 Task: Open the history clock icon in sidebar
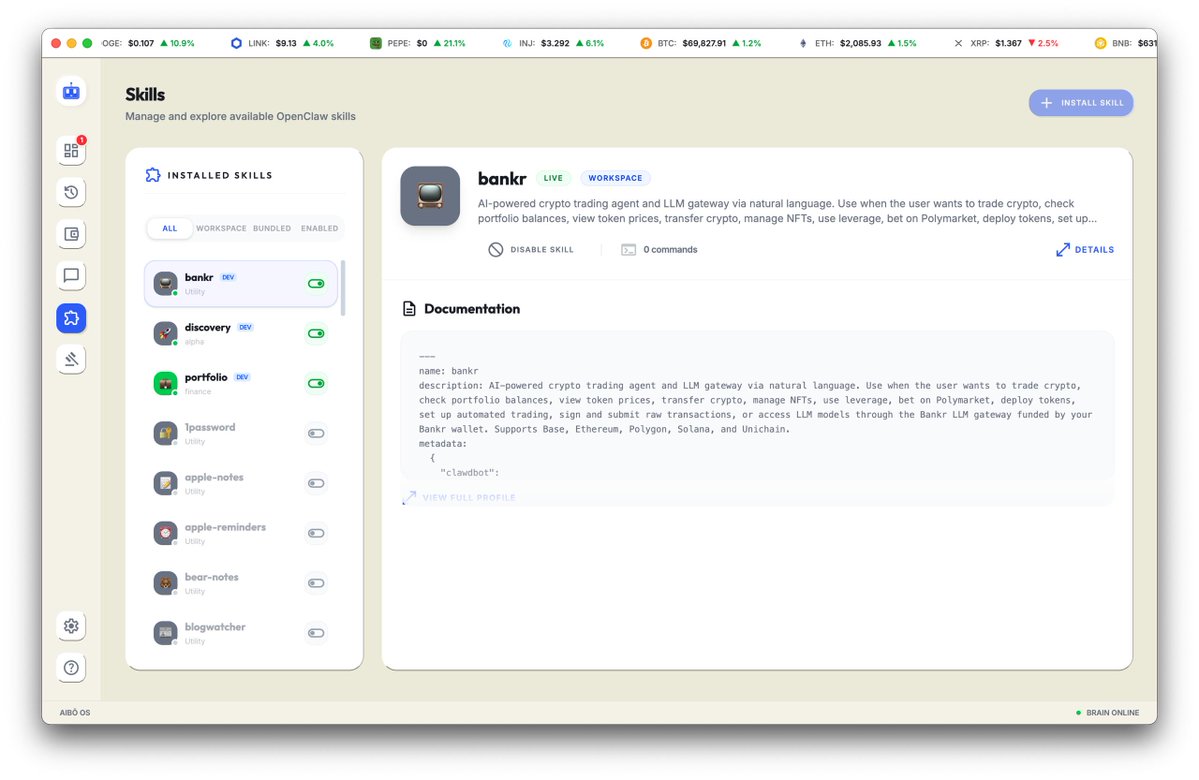click(x=71, y=192)
